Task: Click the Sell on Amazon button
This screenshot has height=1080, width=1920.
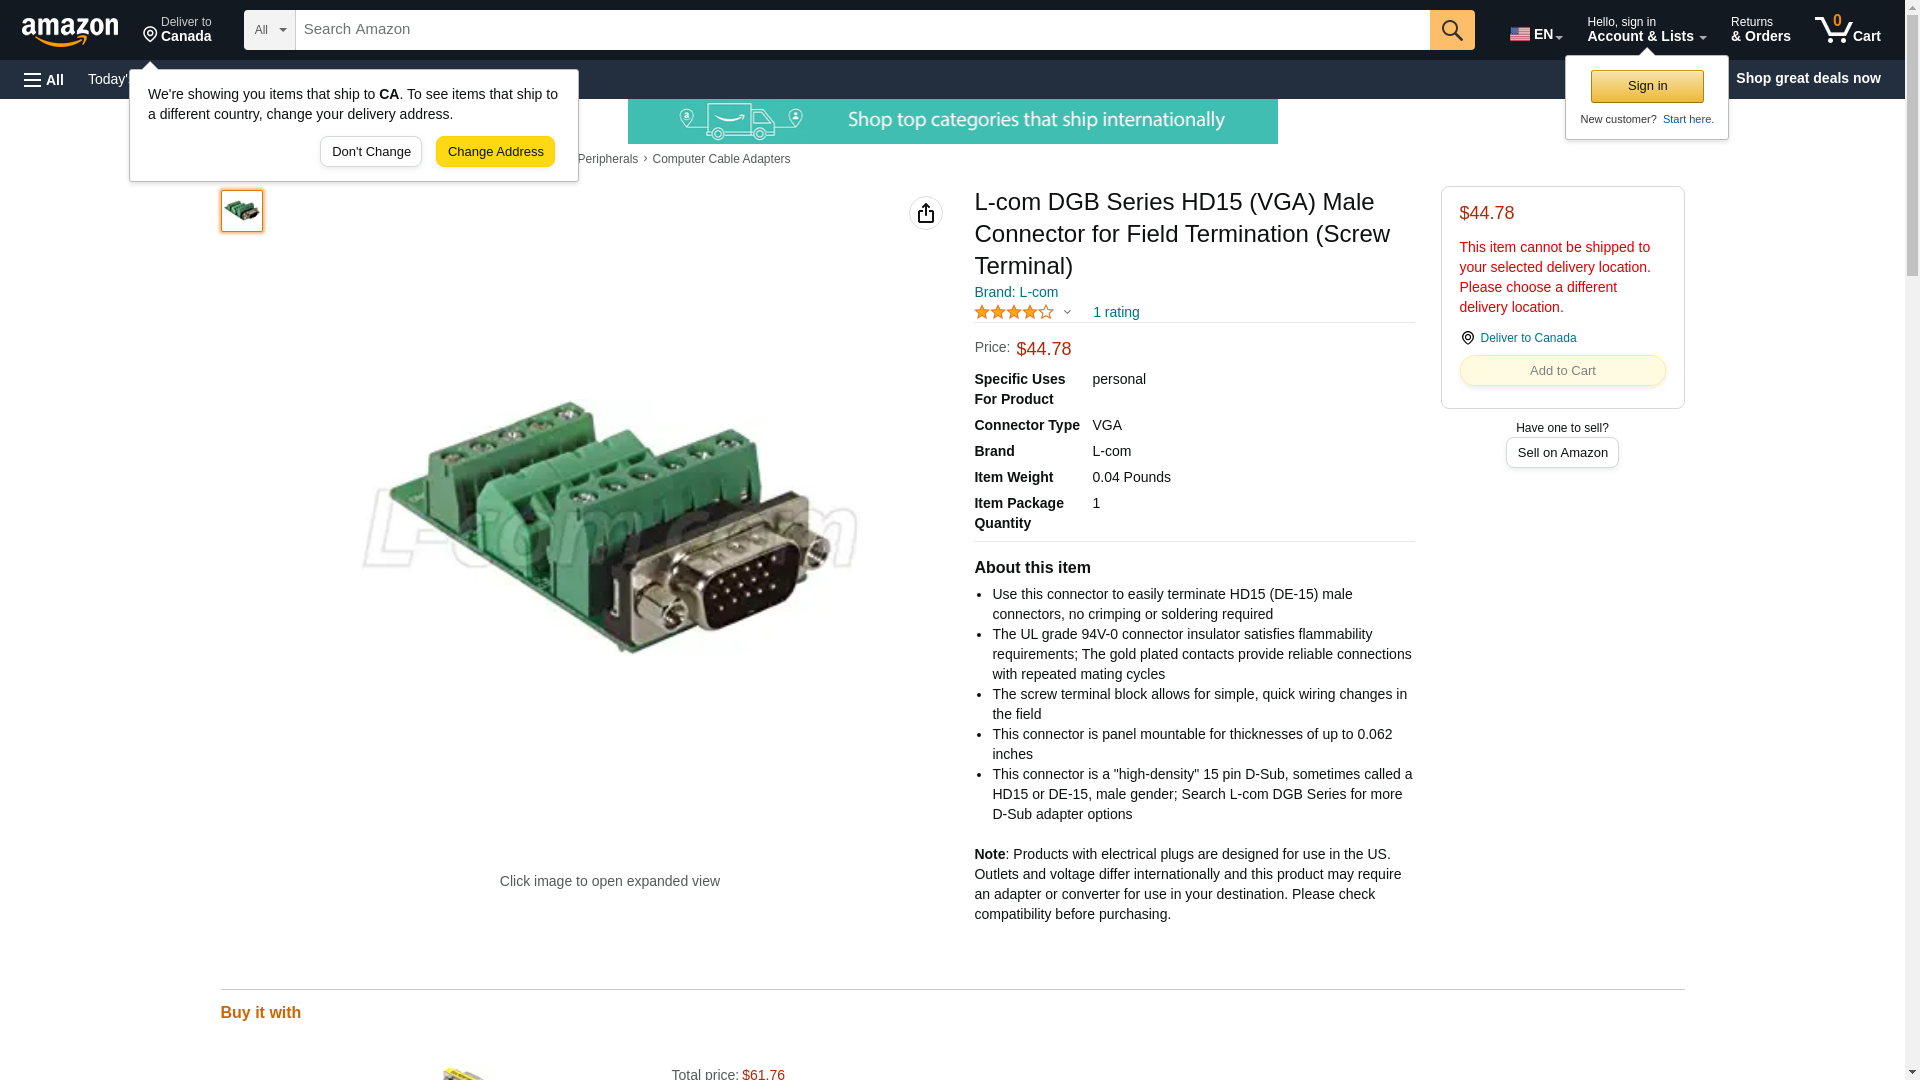Action: (1562, 453)
